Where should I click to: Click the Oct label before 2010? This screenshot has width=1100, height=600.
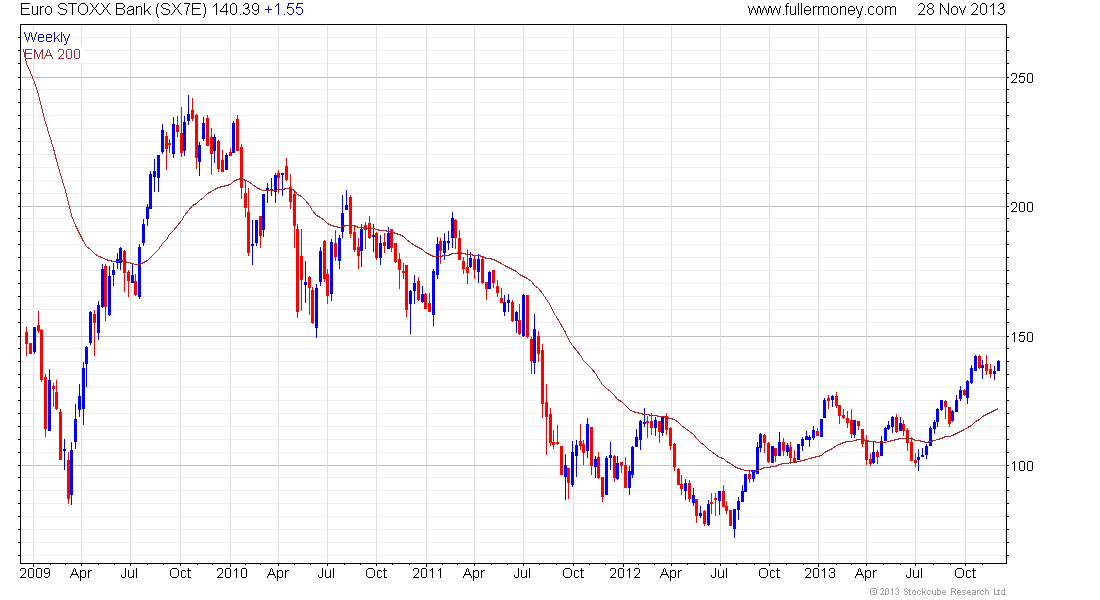(180, 573)
